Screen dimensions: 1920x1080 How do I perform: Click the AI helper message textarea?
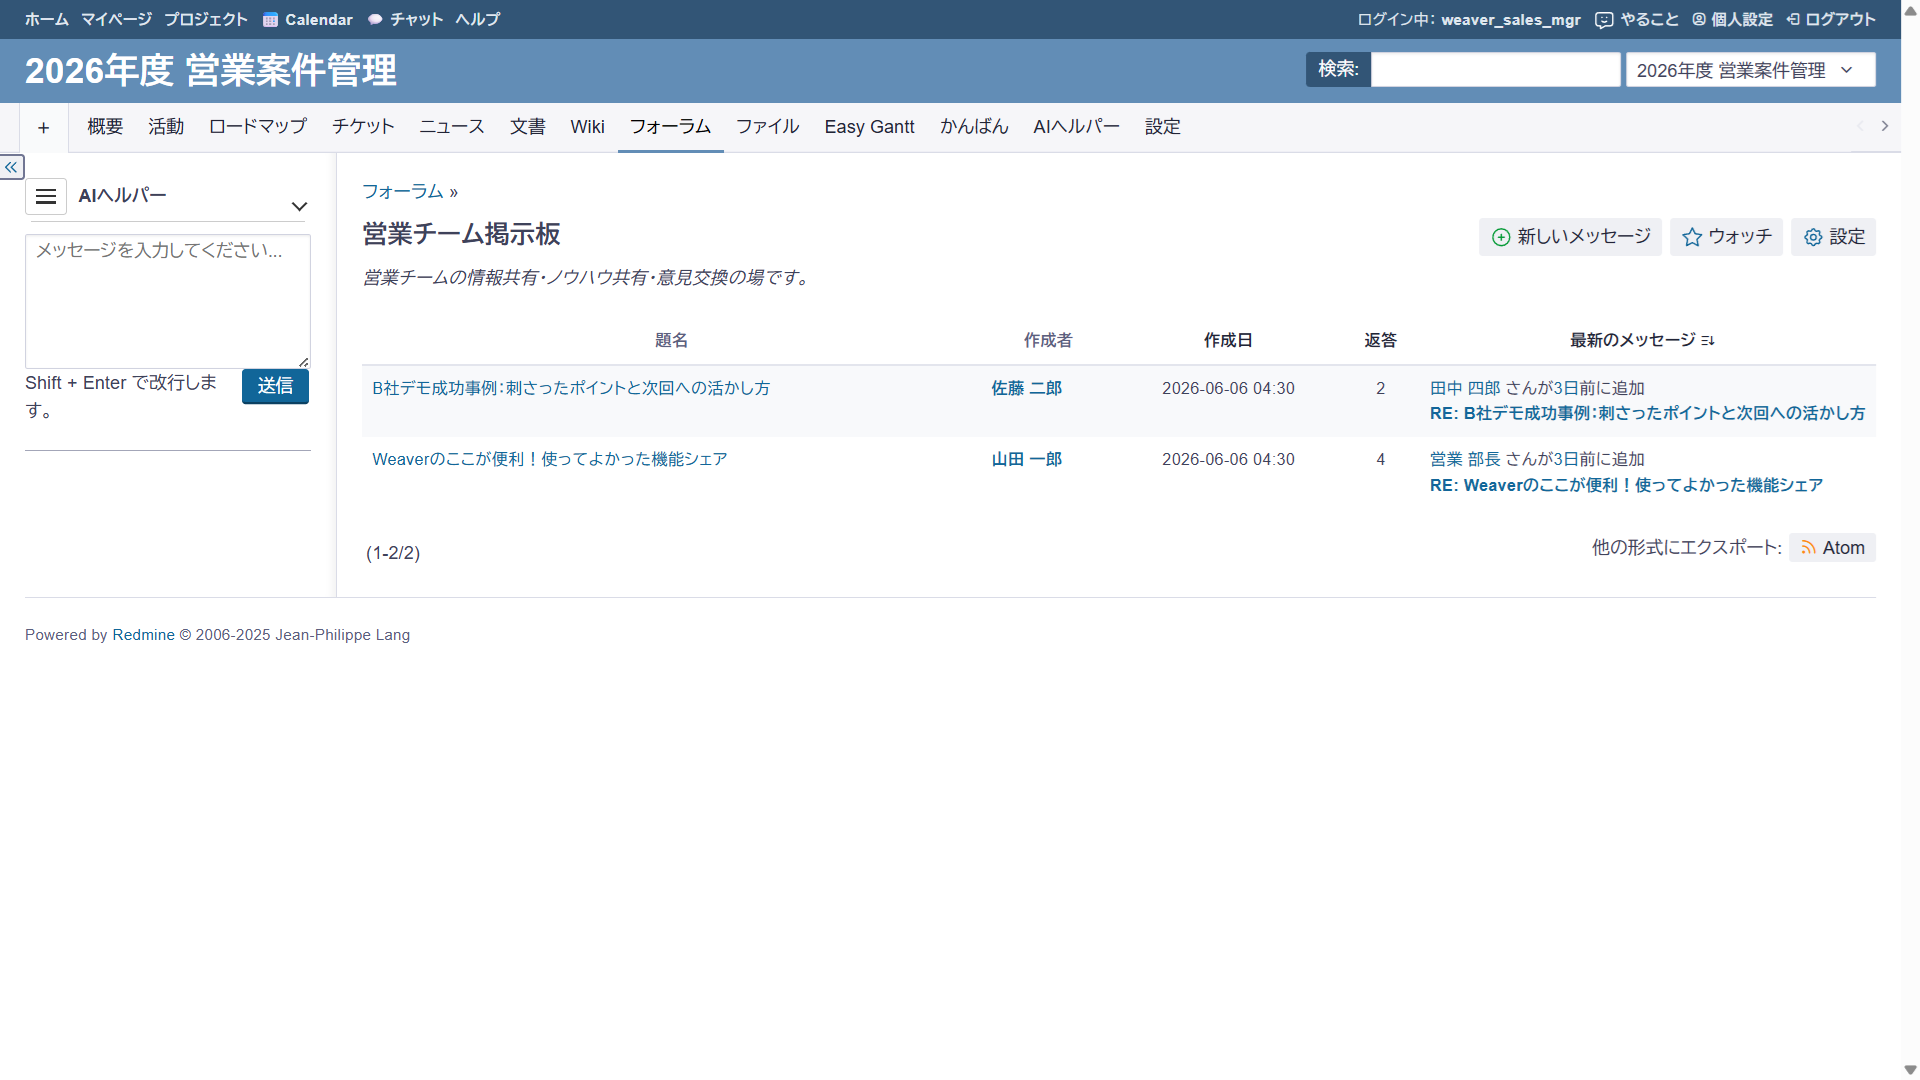pyautogui.click(x=168, y=301)
